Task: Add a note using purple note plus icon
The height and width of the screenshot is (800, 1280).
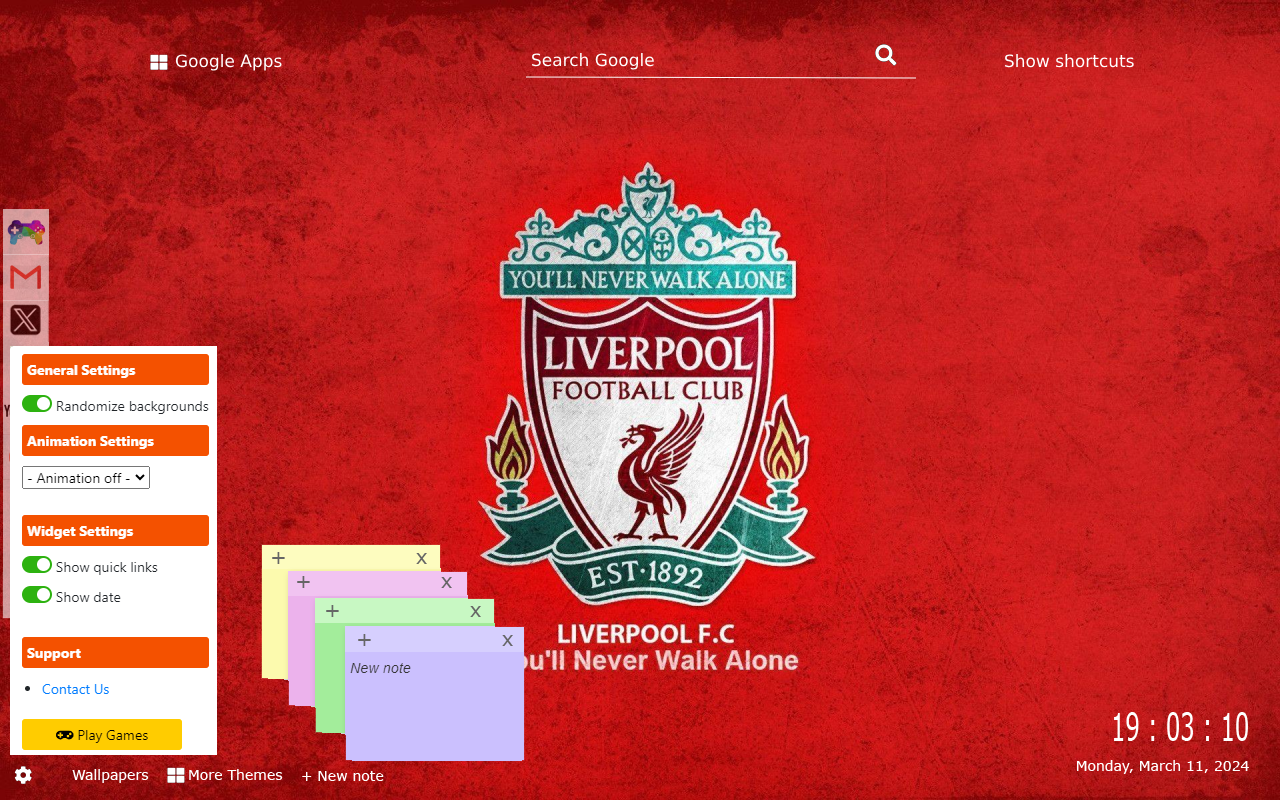Action: tap(364, 640)
